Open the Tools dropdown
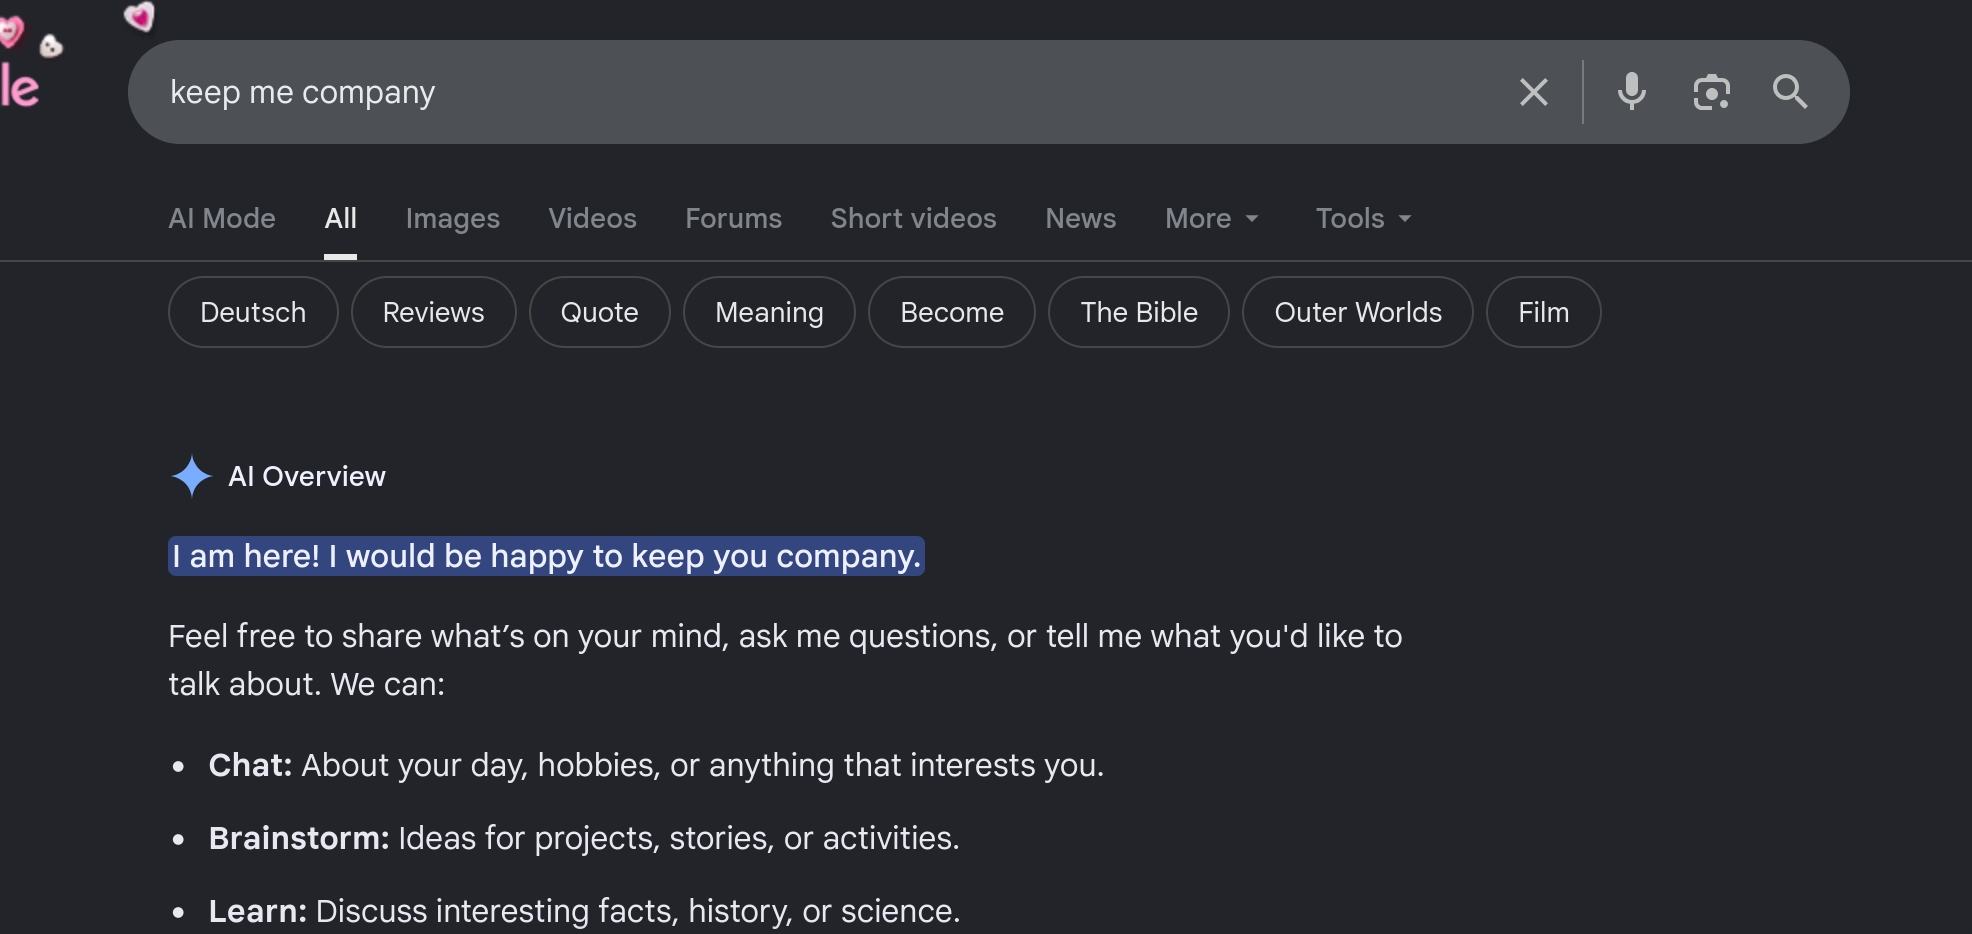This screenshot has height=934, width=1972. tap(1362, 219)
